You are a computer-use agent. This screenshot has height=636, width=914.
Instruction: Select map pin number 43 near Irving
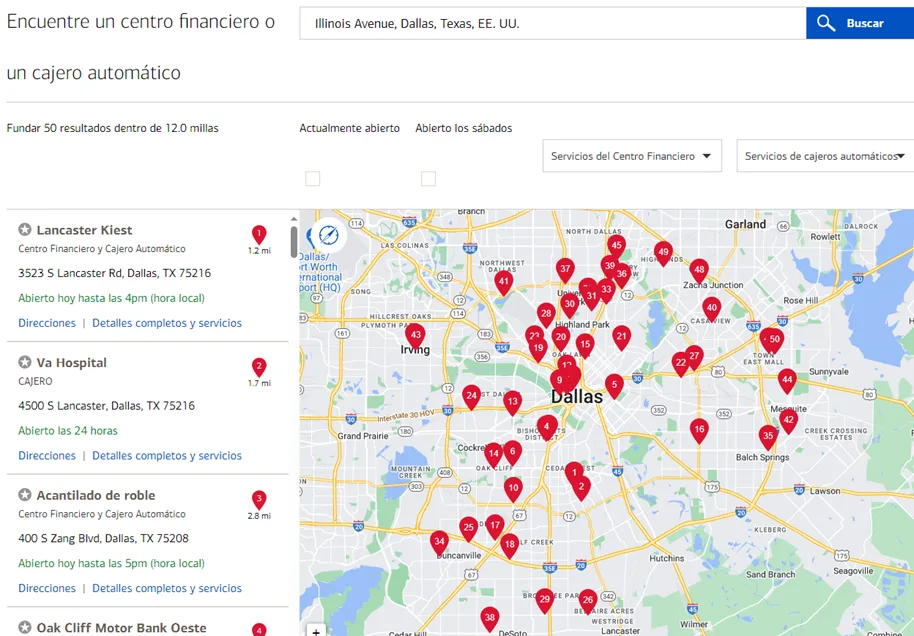(415, 337)
